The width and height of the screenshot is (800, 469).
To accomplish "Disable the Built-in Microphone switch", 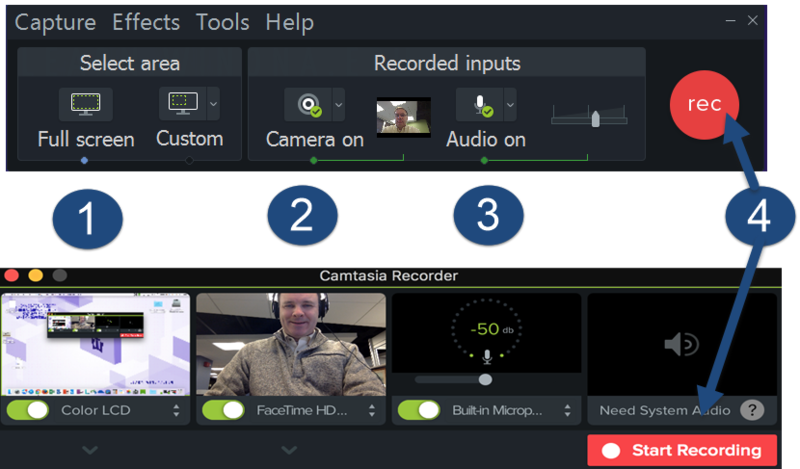I will pyautogui.click(x=419, y=410).
